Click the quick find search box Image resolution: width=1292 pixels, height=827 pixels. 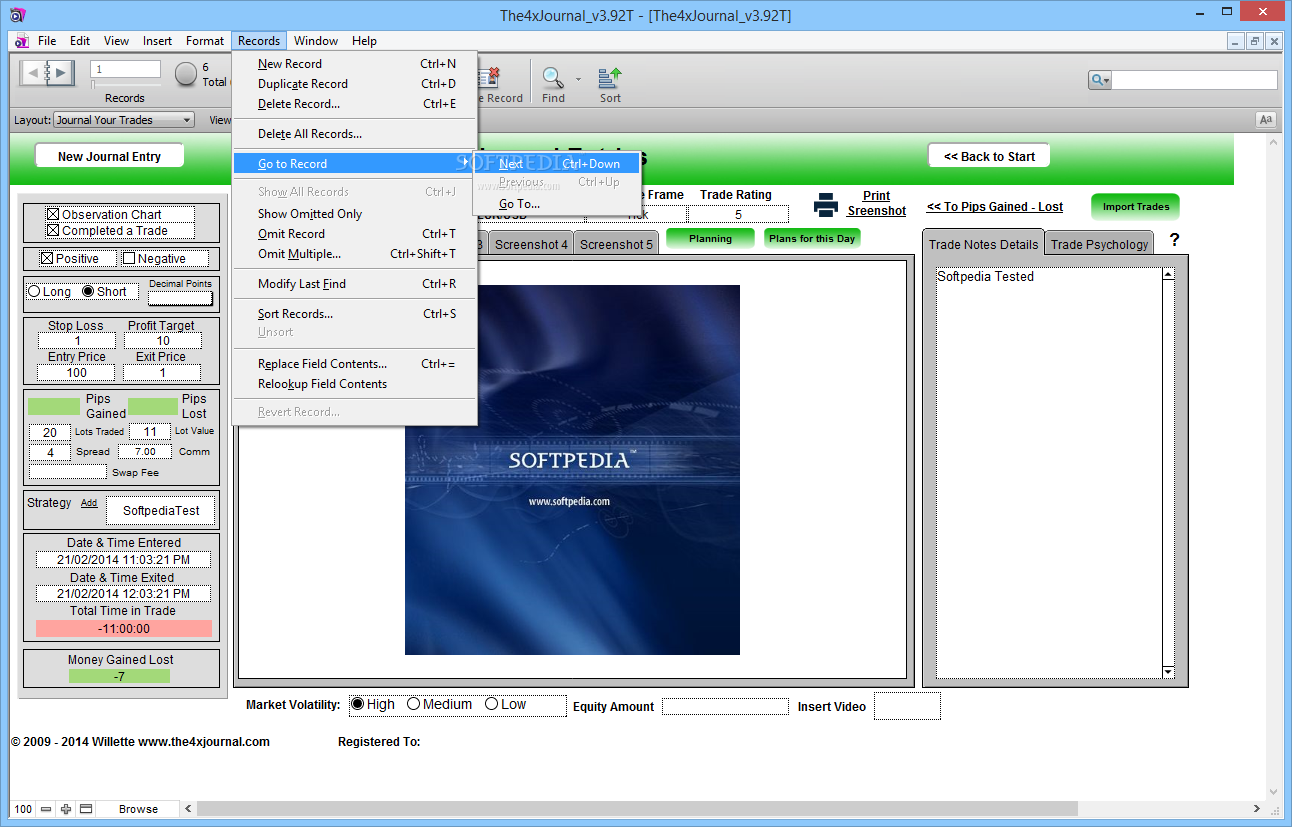pyautogui.click(x=1194, y=80)
